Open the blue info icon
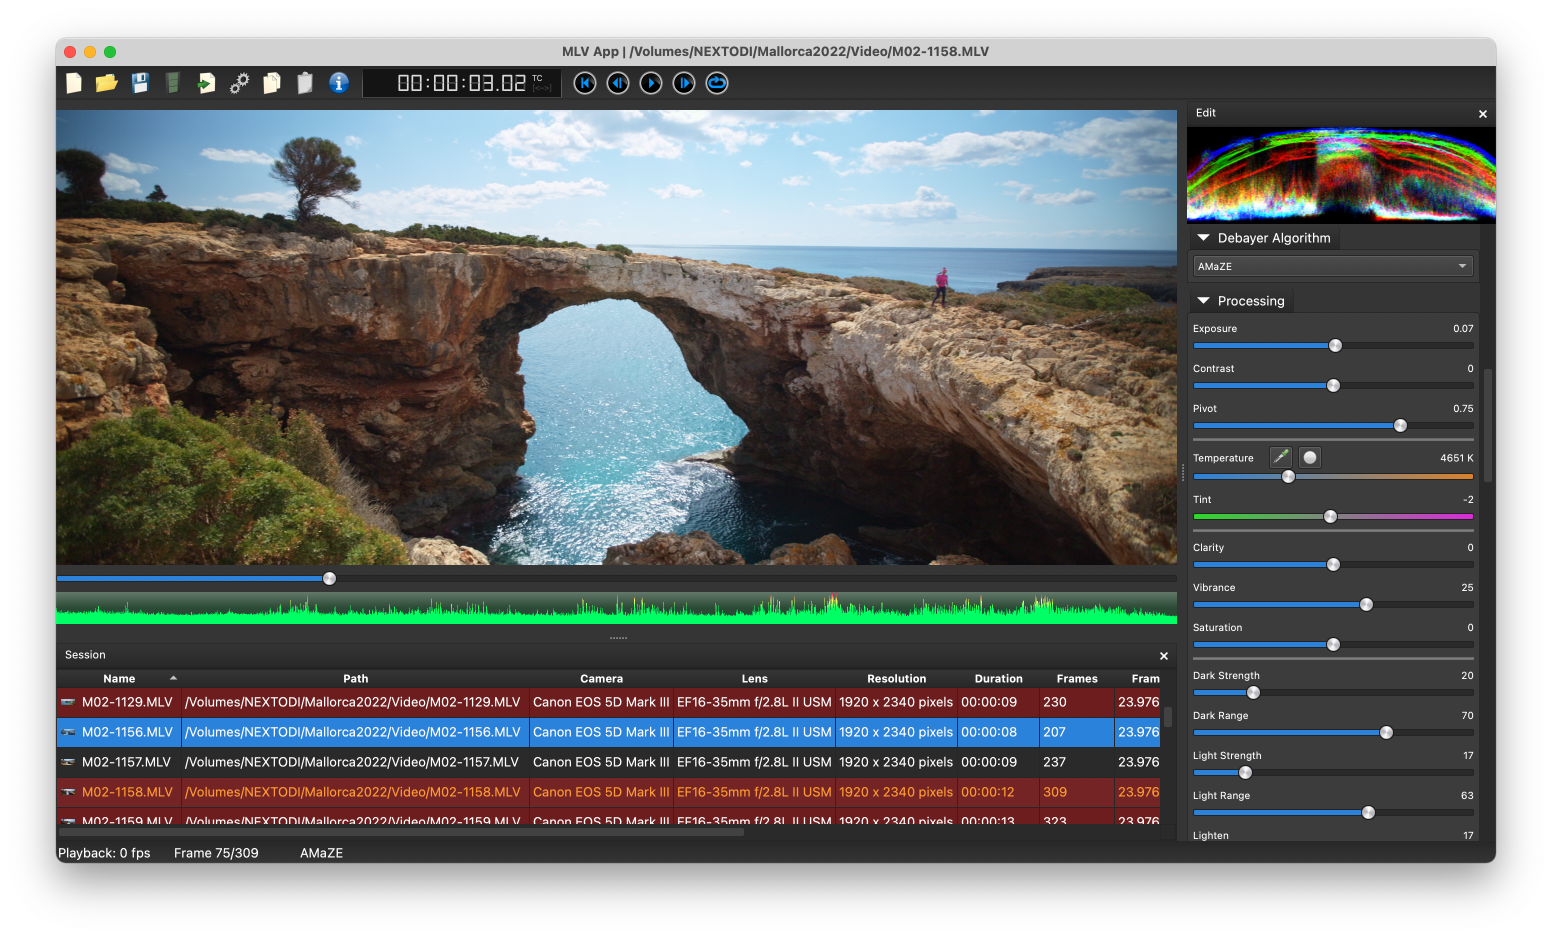This screenshot has width=1552, height=937. [339, 83]
